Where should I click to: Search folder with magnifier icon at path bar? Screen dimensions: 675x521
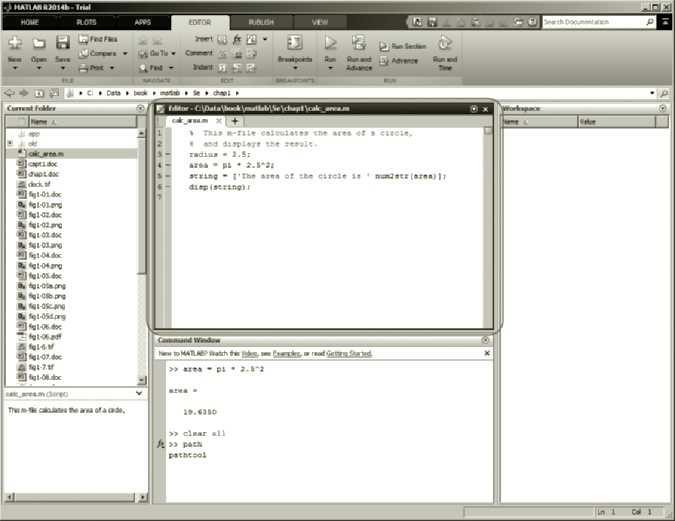pyautogui.click(x=664, y=93)
